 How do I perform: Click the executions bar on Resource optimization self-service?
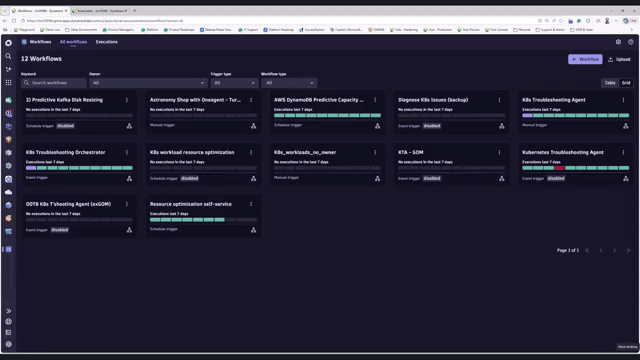point(203,220)
